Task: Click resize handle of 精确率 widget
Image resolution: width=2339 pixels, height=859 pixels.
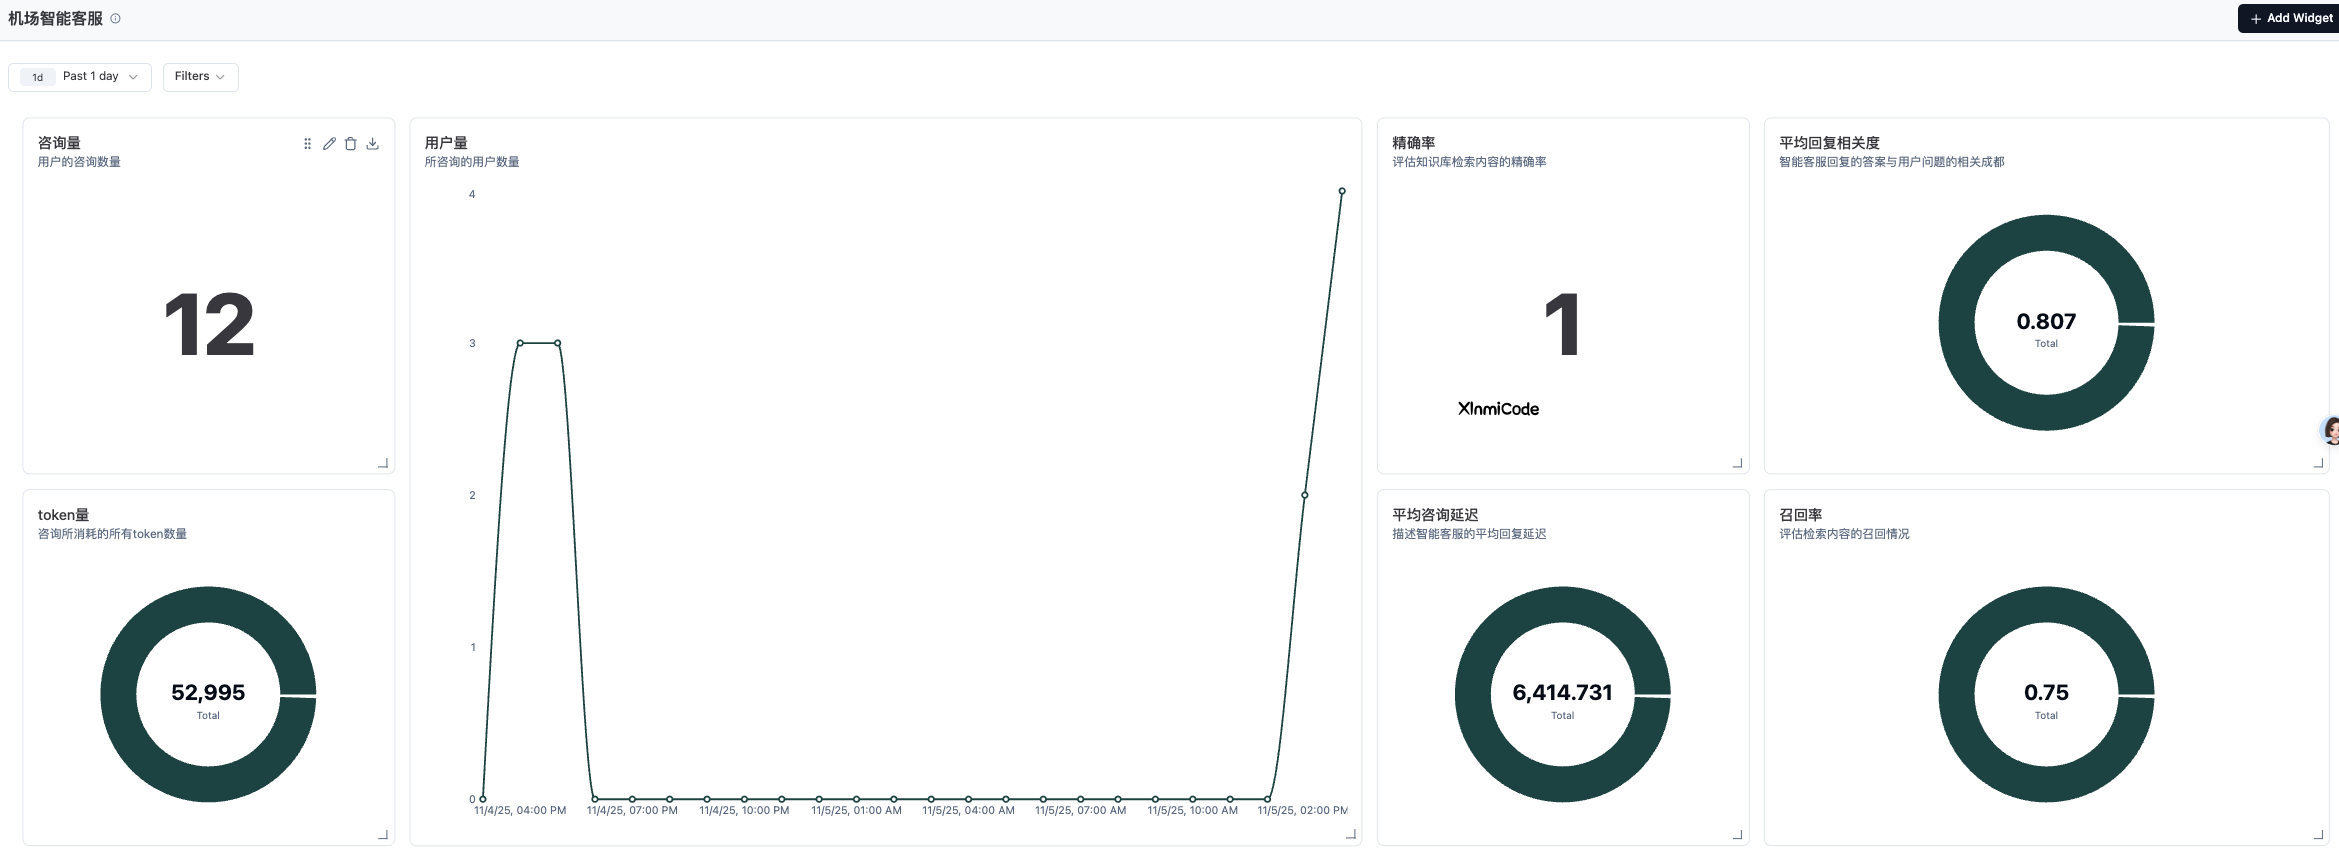Action: point(1738,463)
